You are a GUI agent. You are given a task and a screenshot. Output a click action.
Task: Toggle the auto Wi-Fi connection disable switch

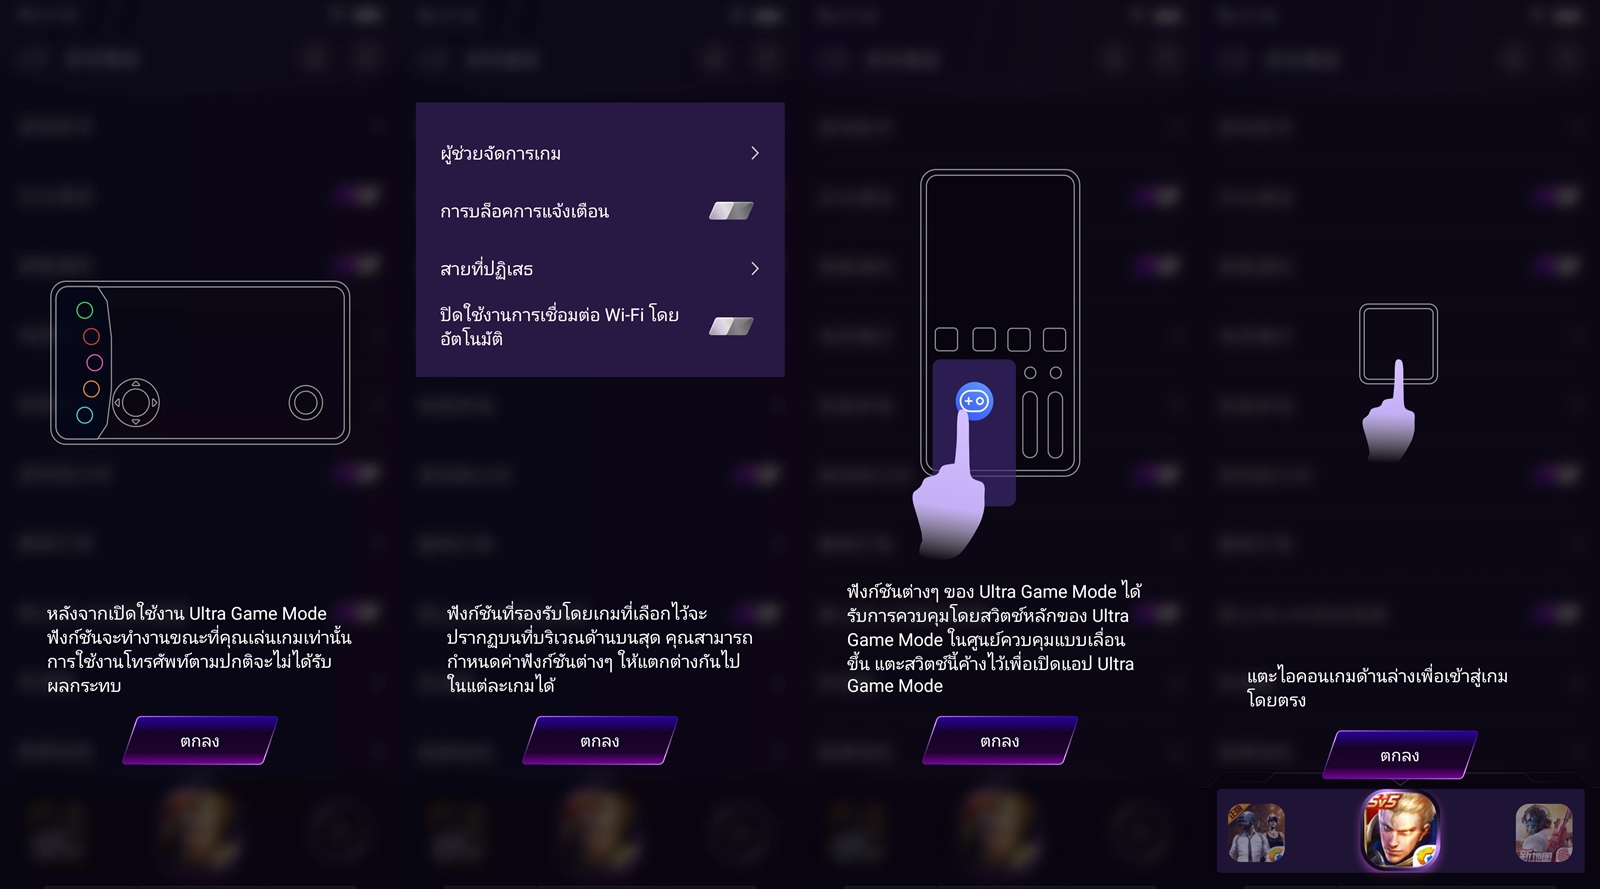731,326
